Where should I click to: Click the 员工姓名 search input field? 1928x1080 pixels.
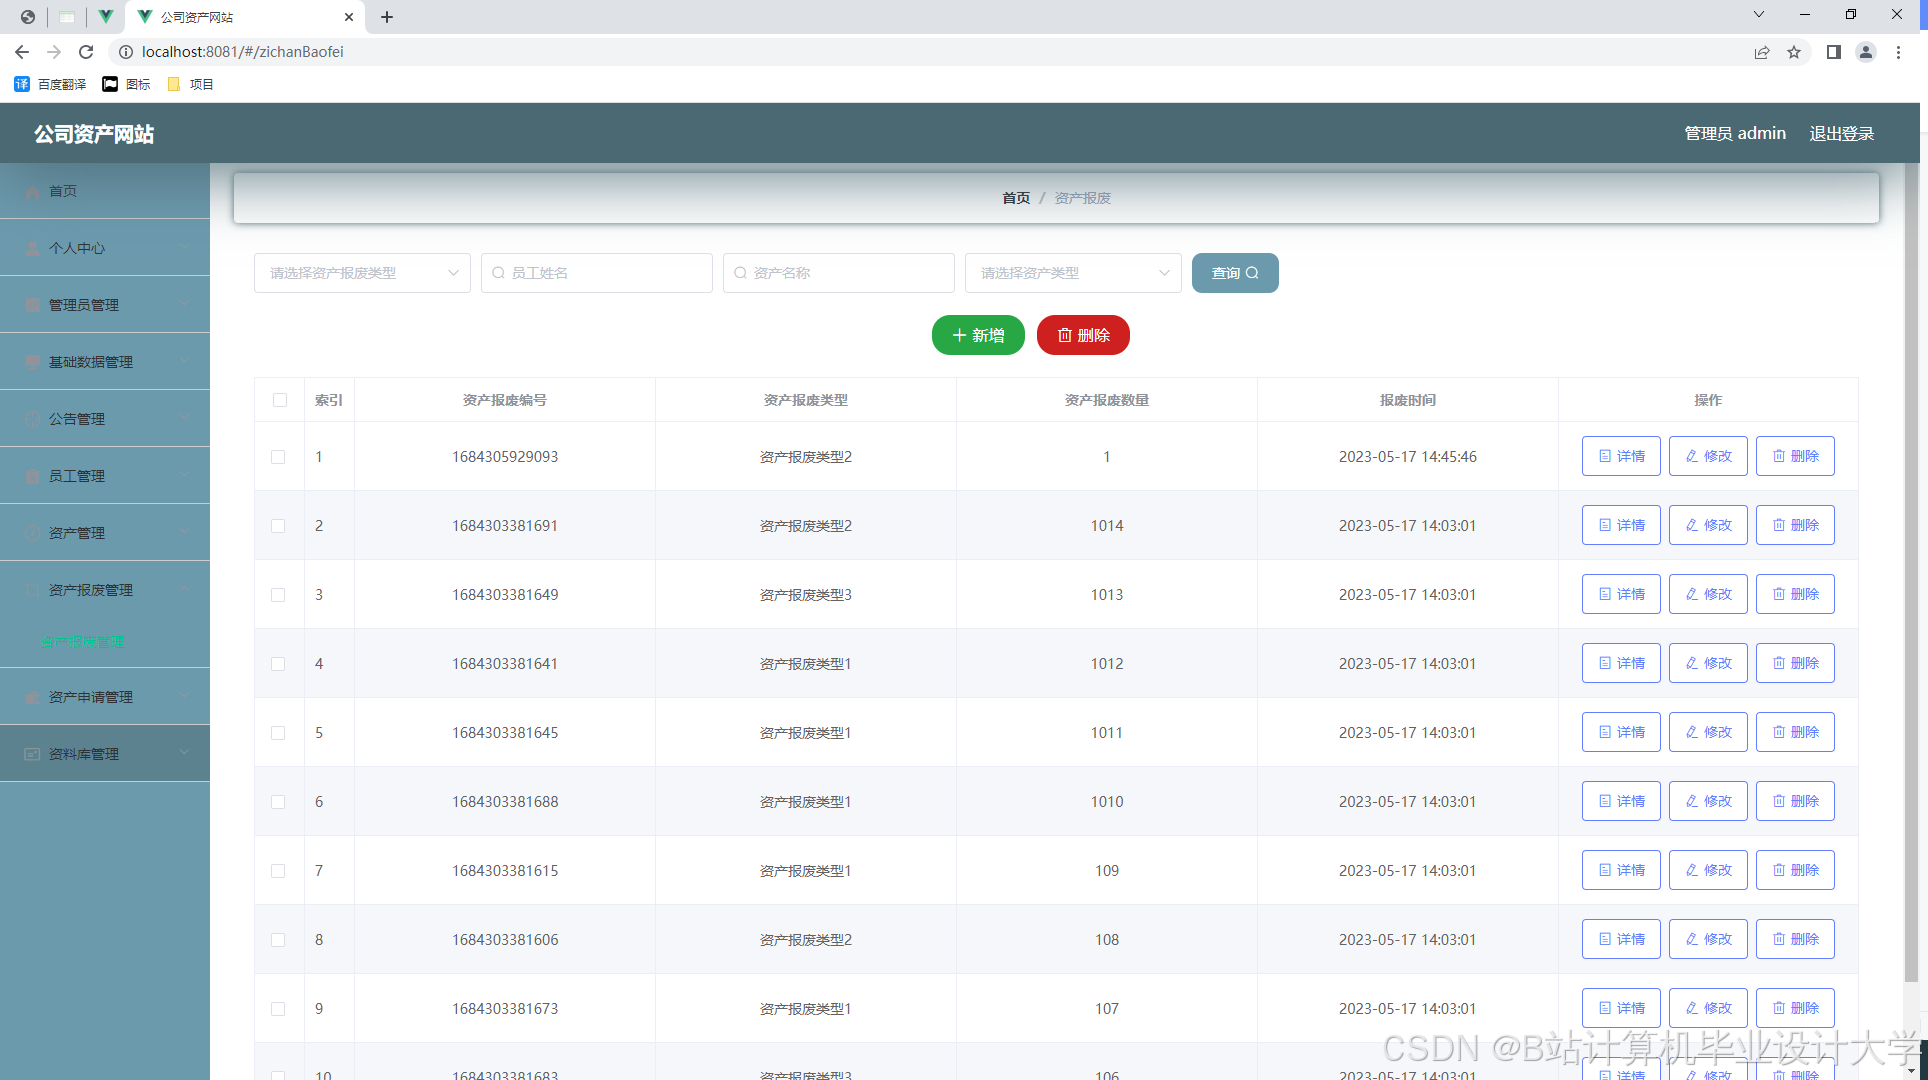pyautogui.click(x=597, y=273)
